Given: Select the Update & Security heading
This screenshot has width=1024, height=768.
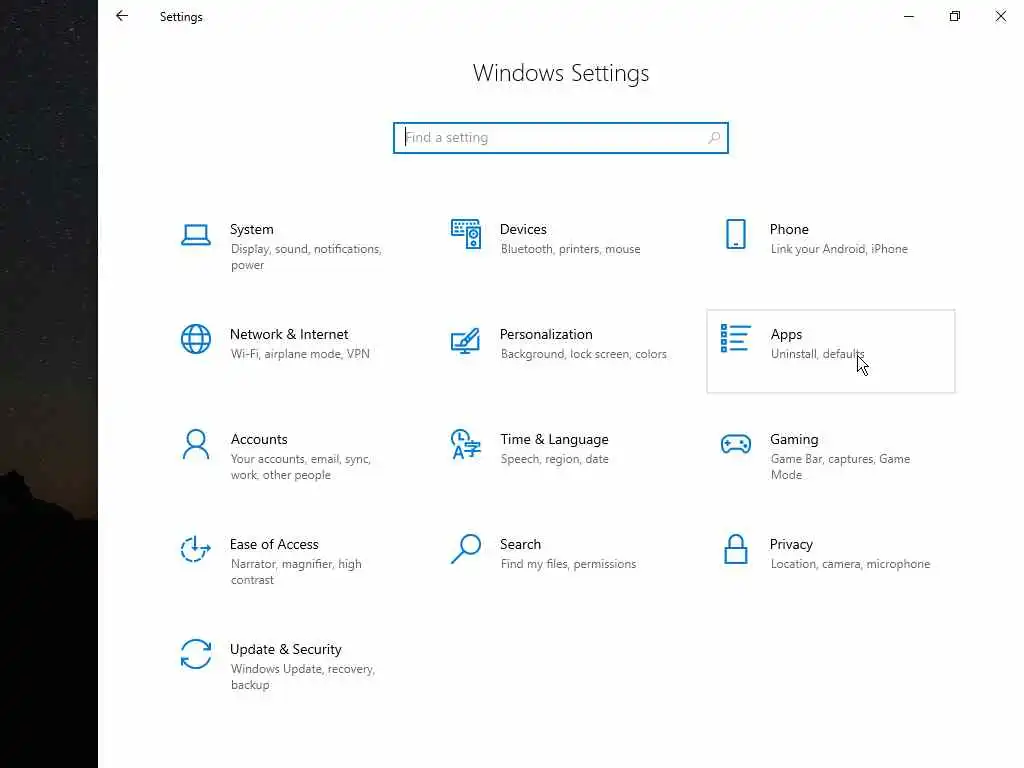Looking at the screenshot, I should tap(285, 650).
